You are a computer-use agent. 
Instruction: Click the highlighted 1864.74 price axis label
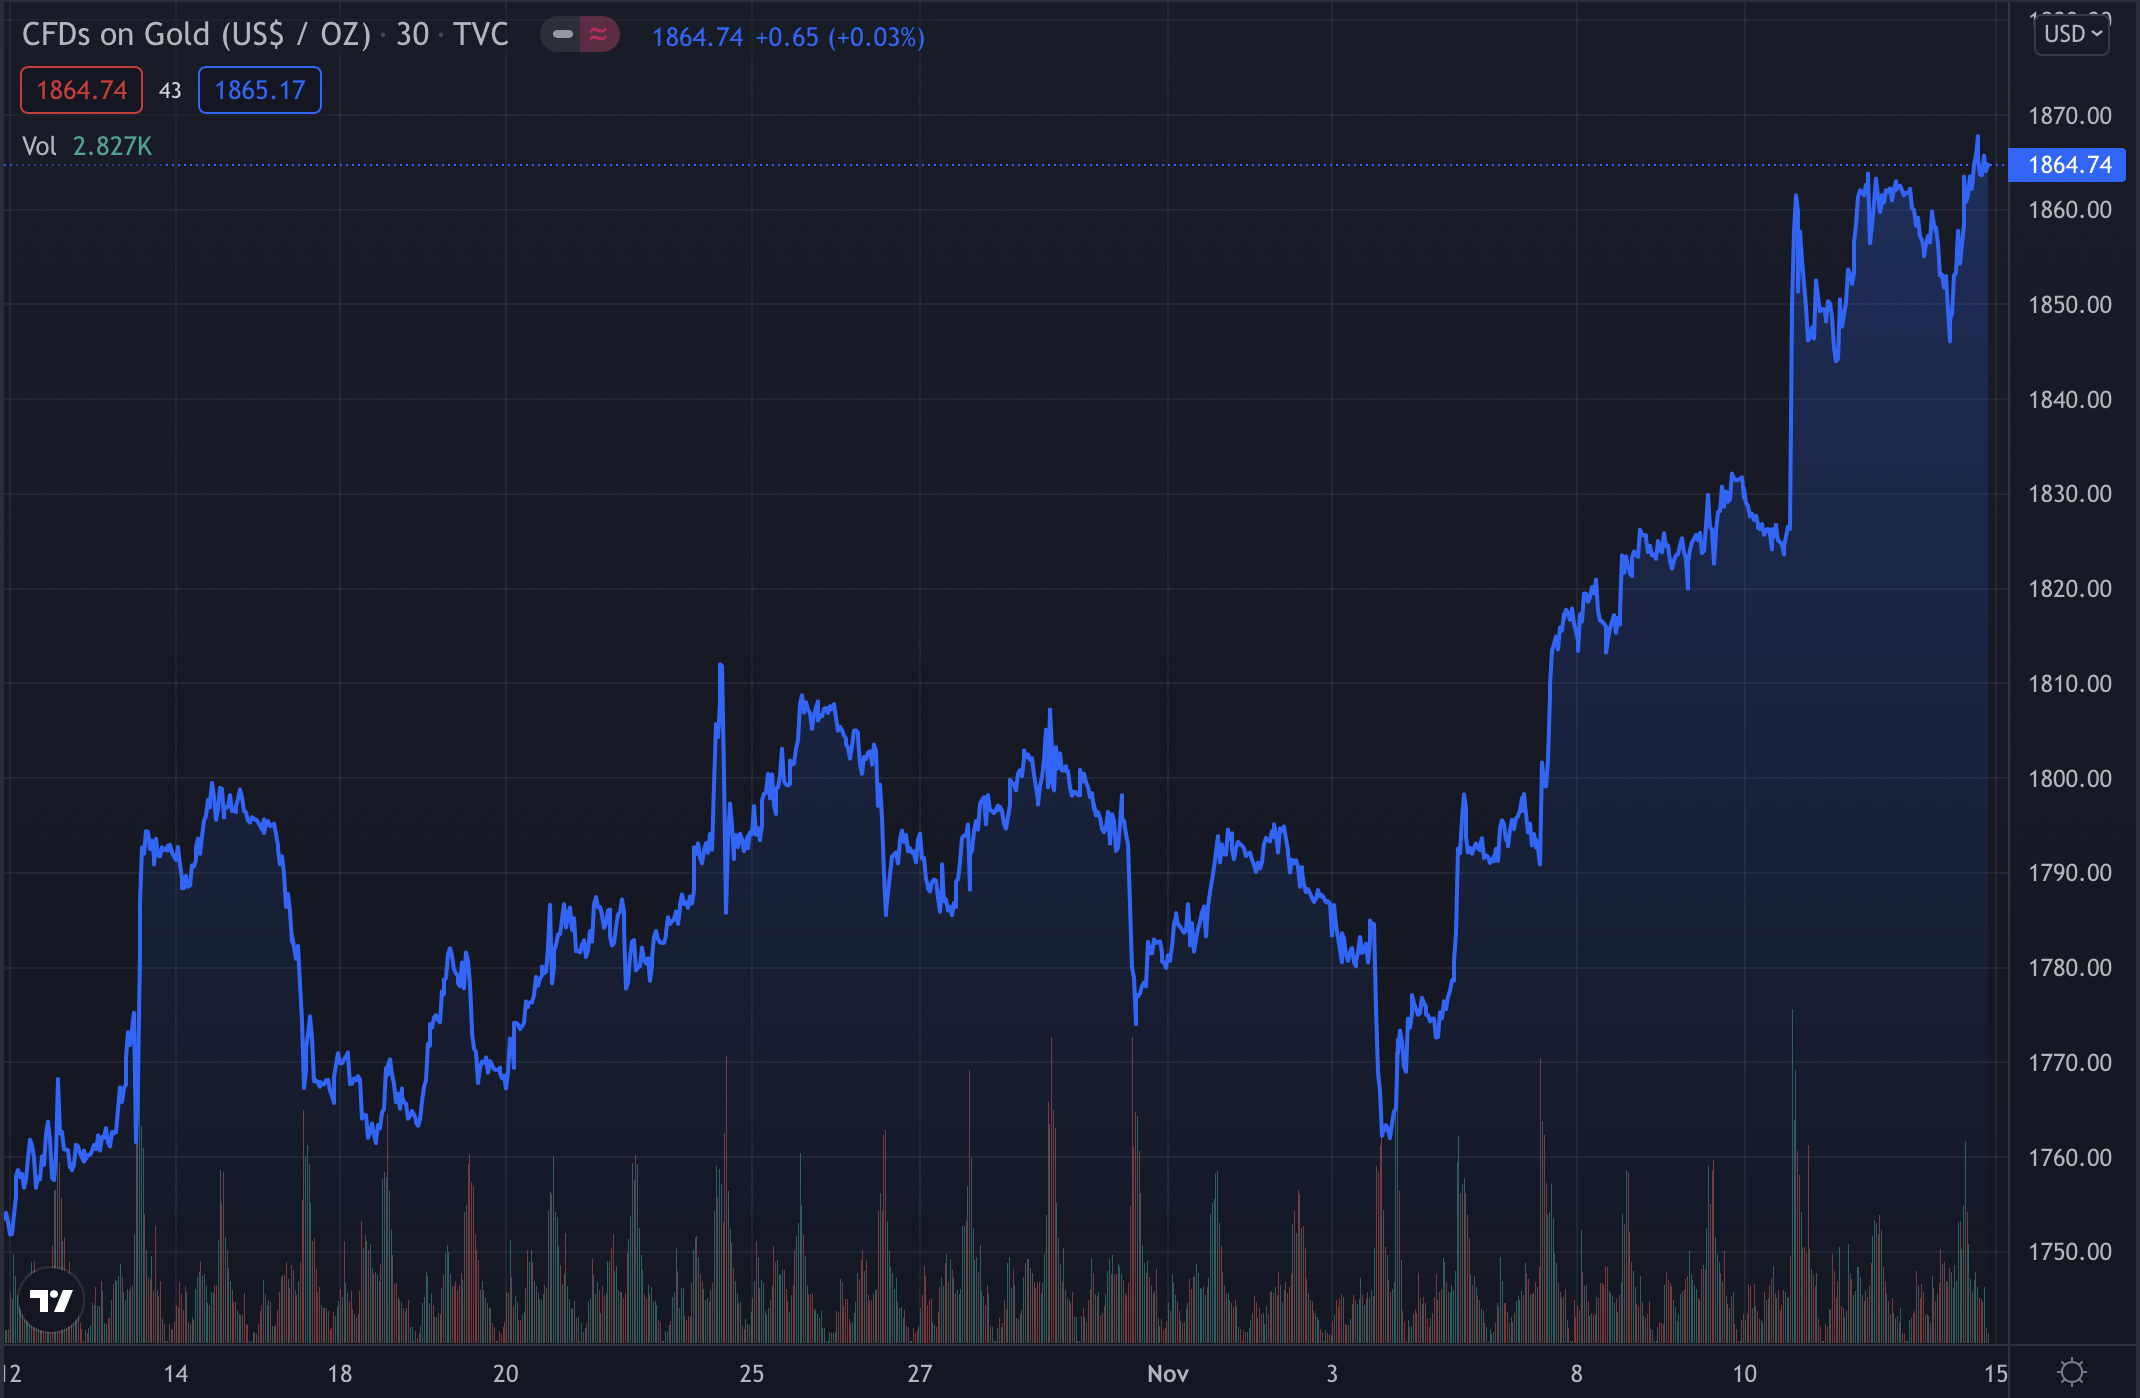coord(2068,165)
